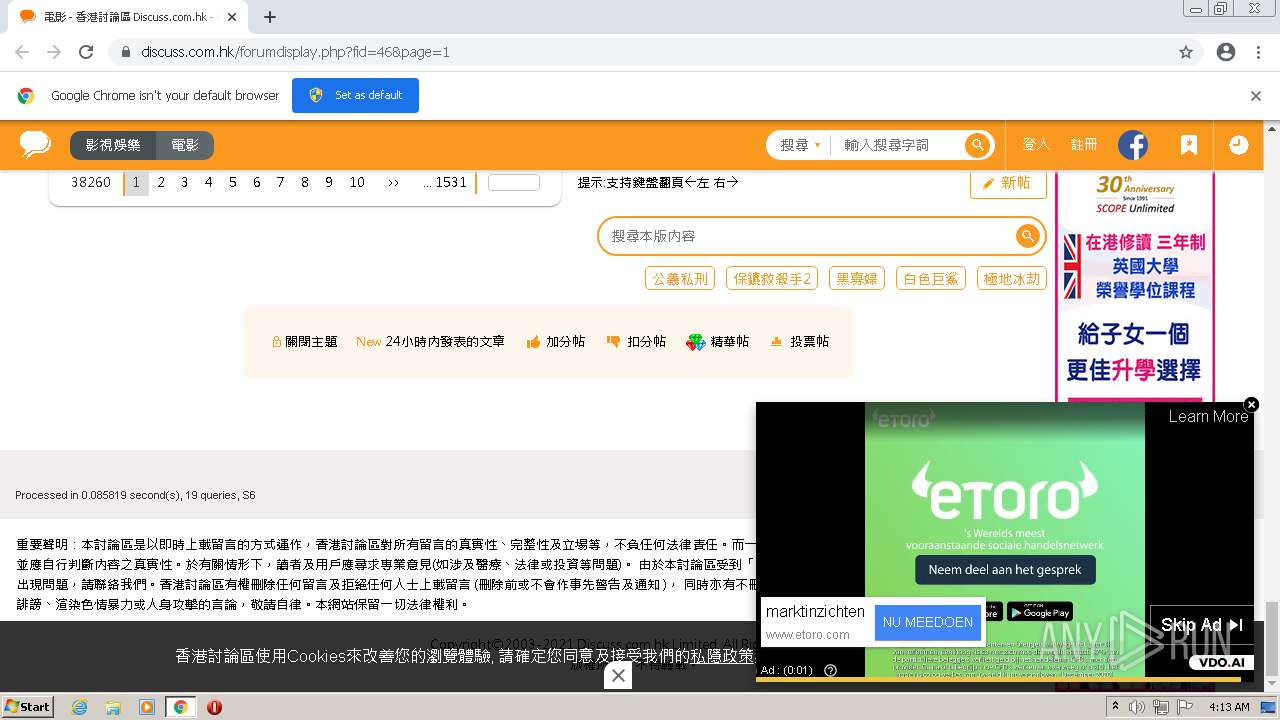Viewport: 1280px width, 720px height.
Task: Click the forum speech bubble logo
Action: (35, 145)
